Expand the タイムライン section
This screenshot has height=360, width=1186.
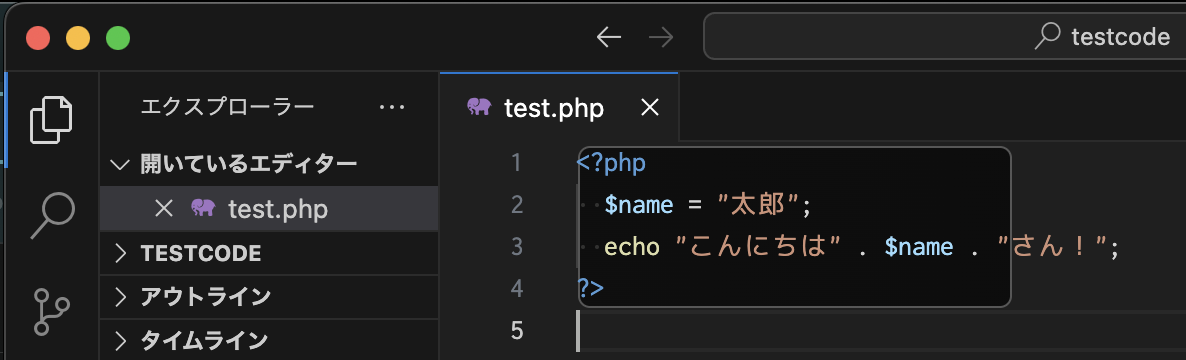click(269, 340)
